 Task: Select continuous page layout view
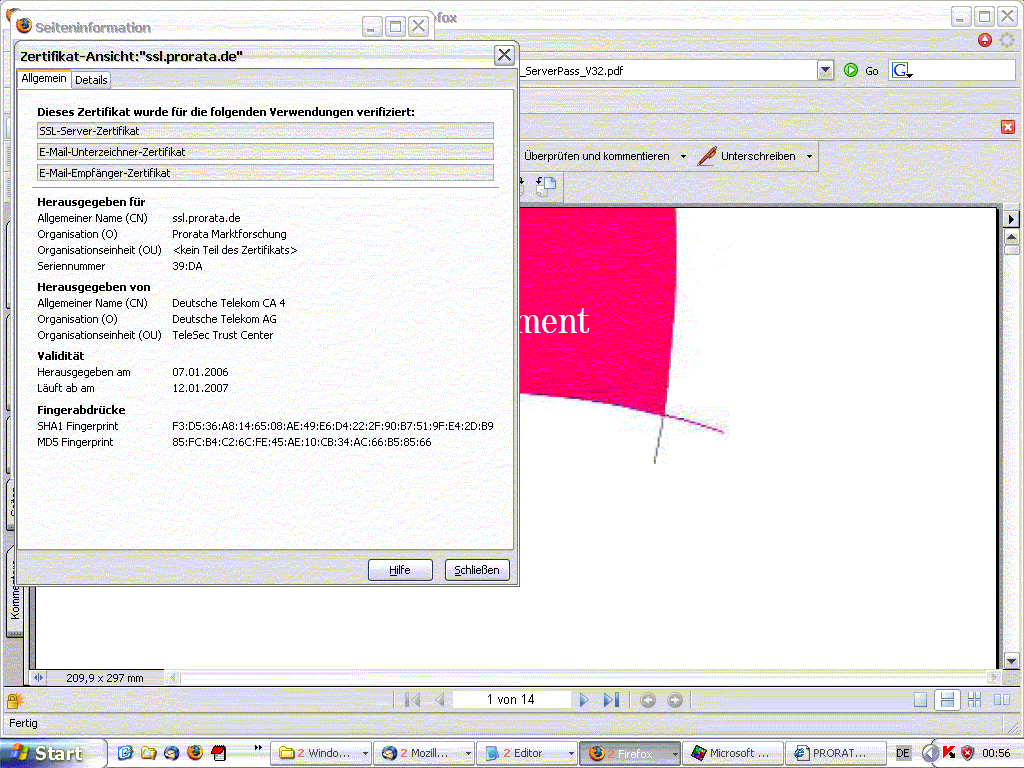click(x=948, y=700)
